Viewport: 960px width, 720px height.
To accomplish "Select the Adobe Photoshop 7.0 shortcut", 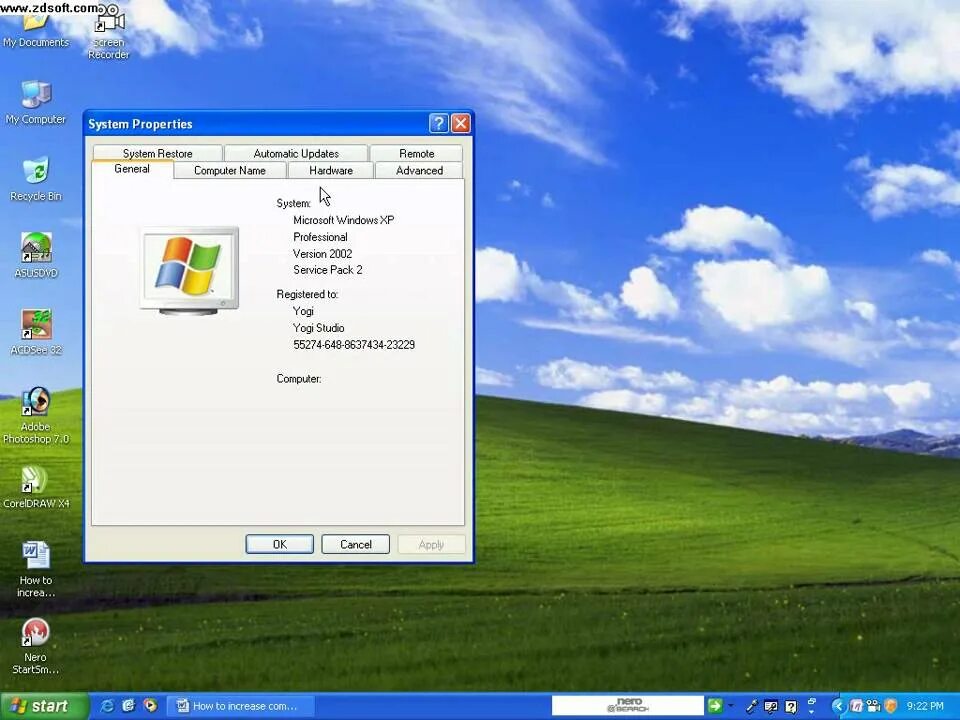I will click(x=36, y=416).
